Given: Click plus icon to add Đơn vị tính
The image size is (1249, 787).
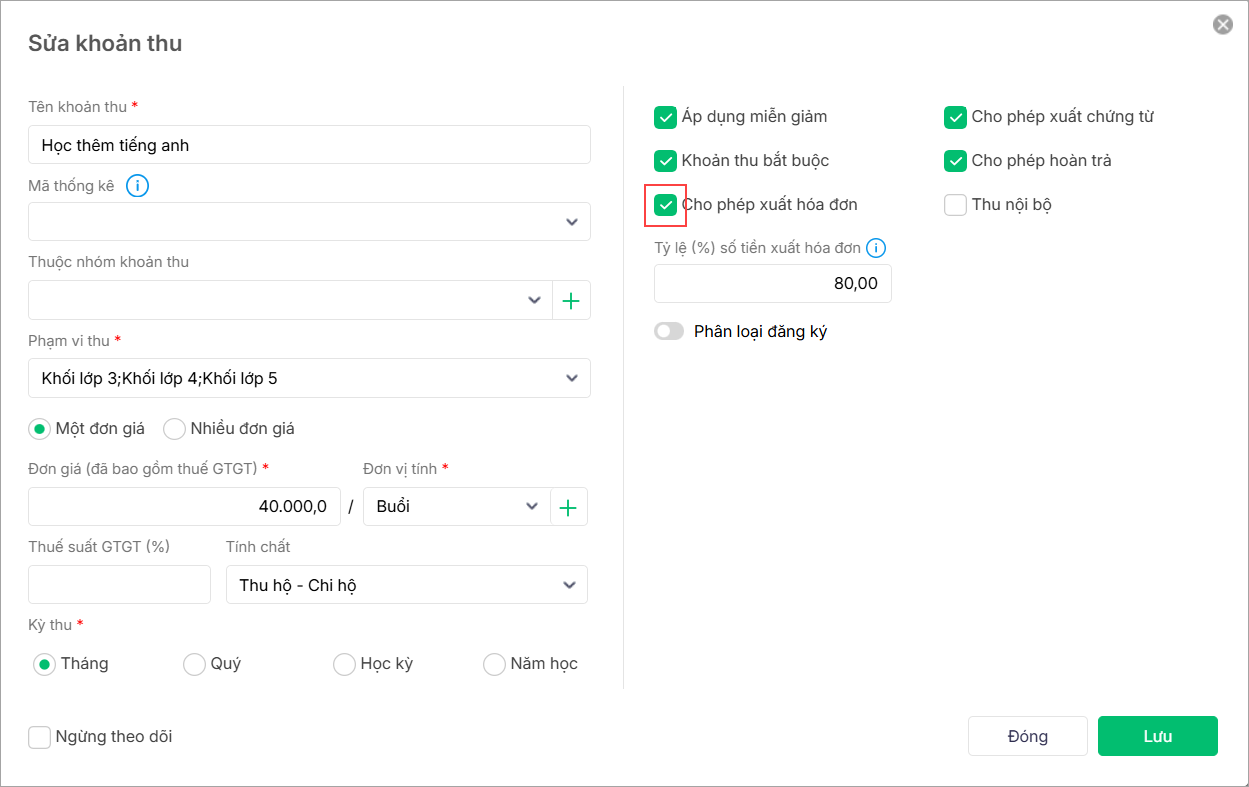Looking at the screenshot, I should pyautogui.click(x=568, y=507).
